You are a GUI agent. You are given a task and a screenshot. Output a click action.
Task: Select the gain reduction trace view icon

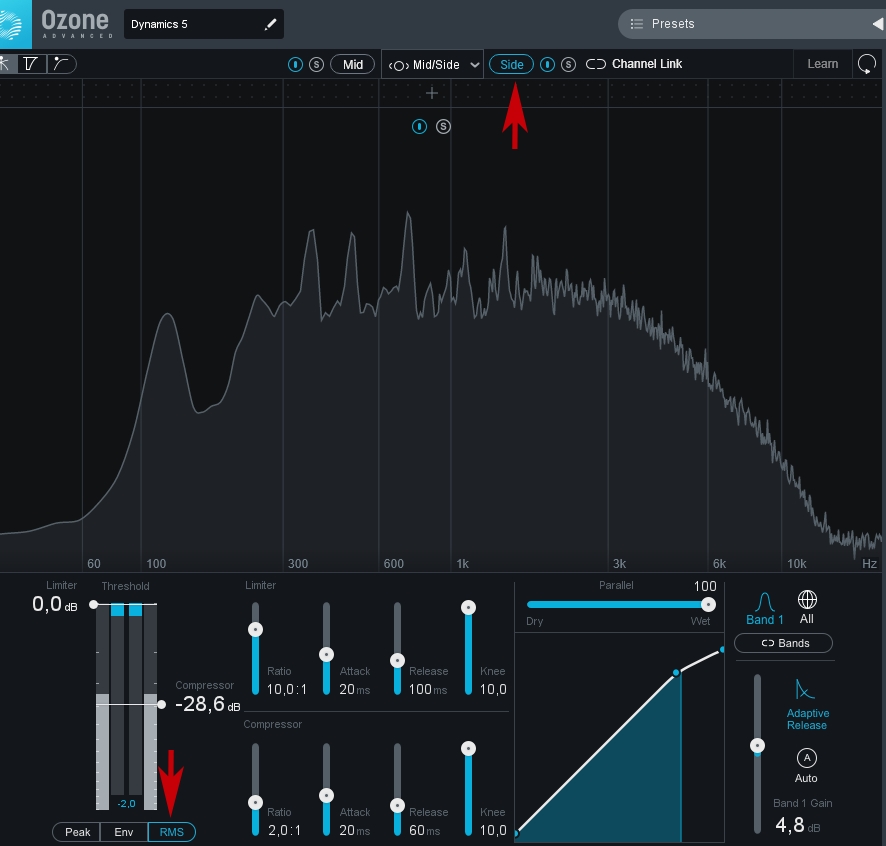(x=31, y=64)
